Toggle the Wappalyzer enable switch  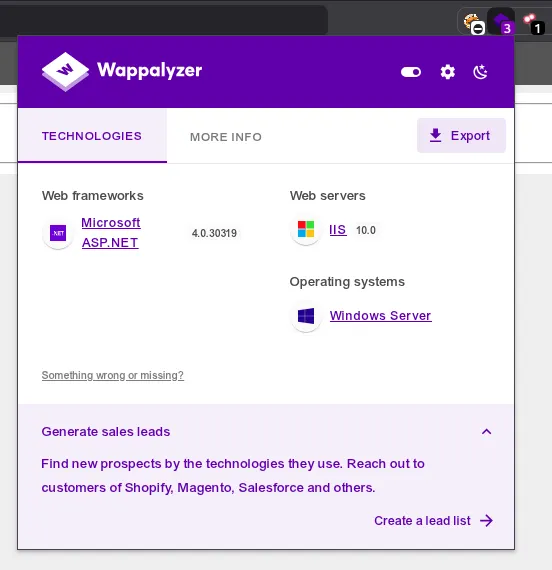click(411, 72)
